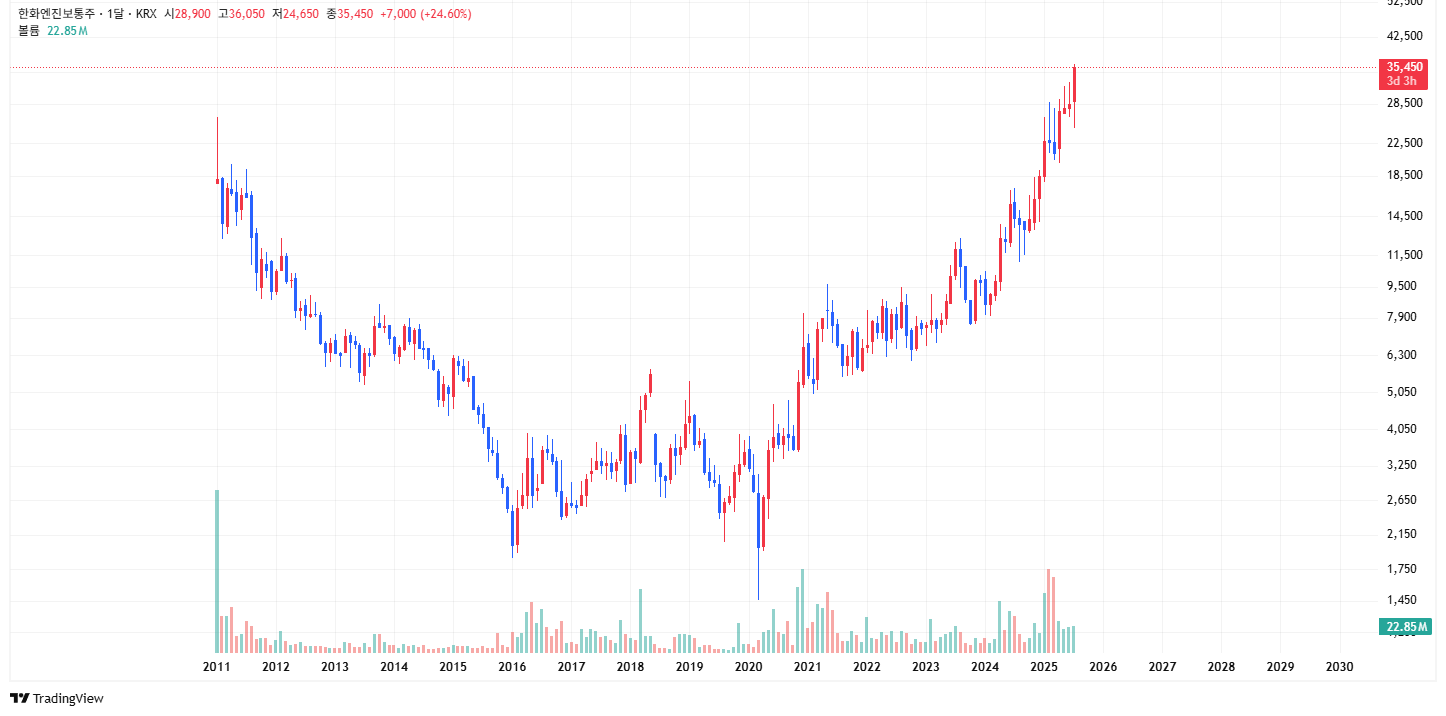
Task: Click the 2027 label on time axis
Action: (1162, 667)
